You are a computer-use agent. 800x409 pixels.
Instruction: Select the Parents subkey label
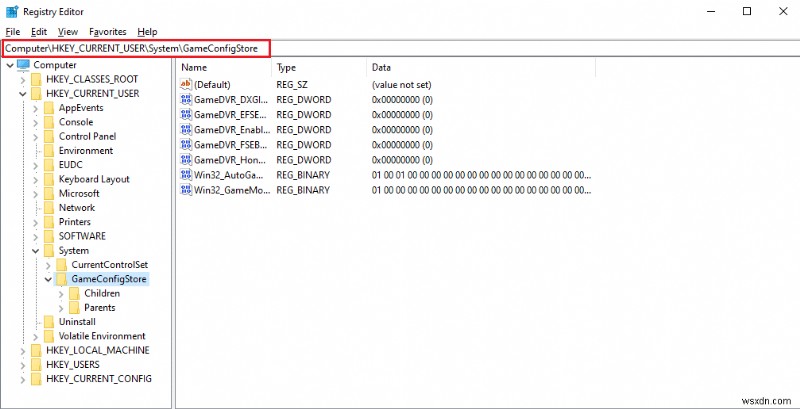[99, 308]
